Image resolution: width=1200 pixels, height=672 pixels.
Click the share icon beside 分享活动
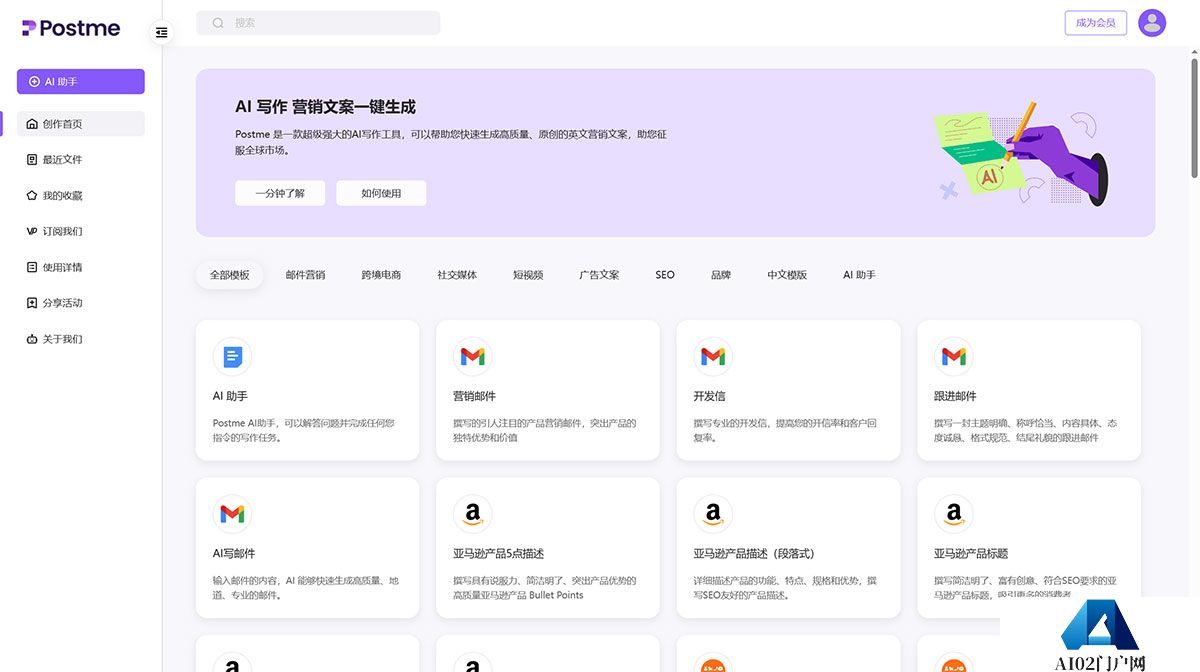[x=32, y=303]
